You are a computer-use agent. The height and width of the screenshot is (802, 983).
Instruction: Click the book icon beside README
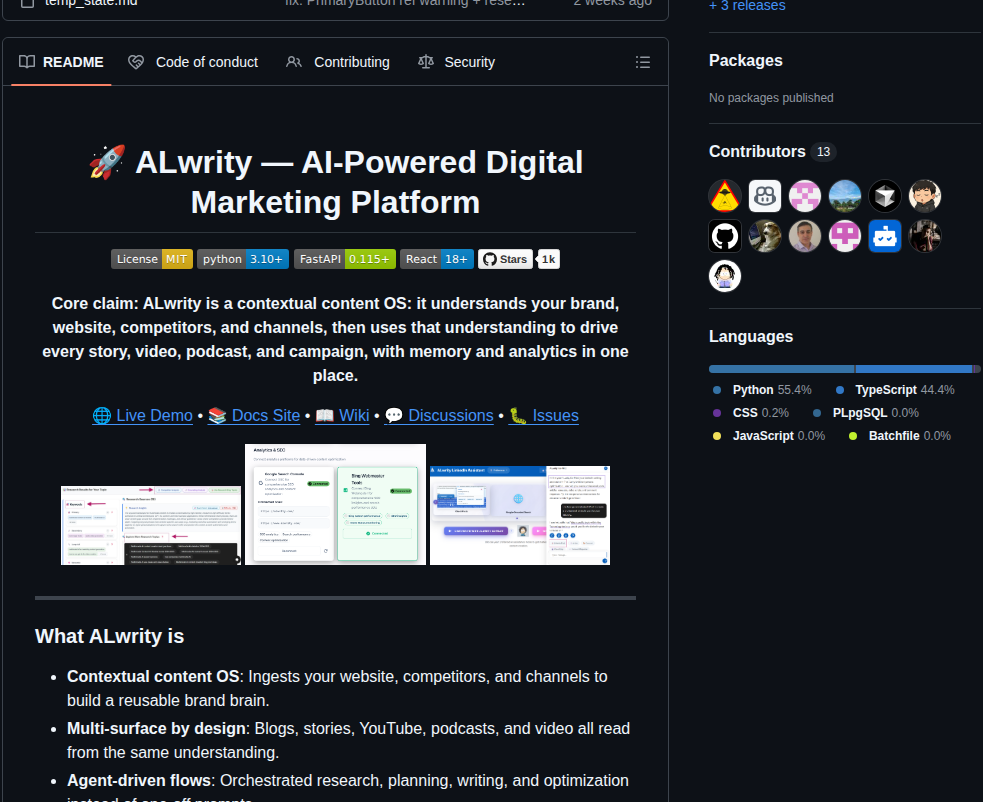click(27, 61)
